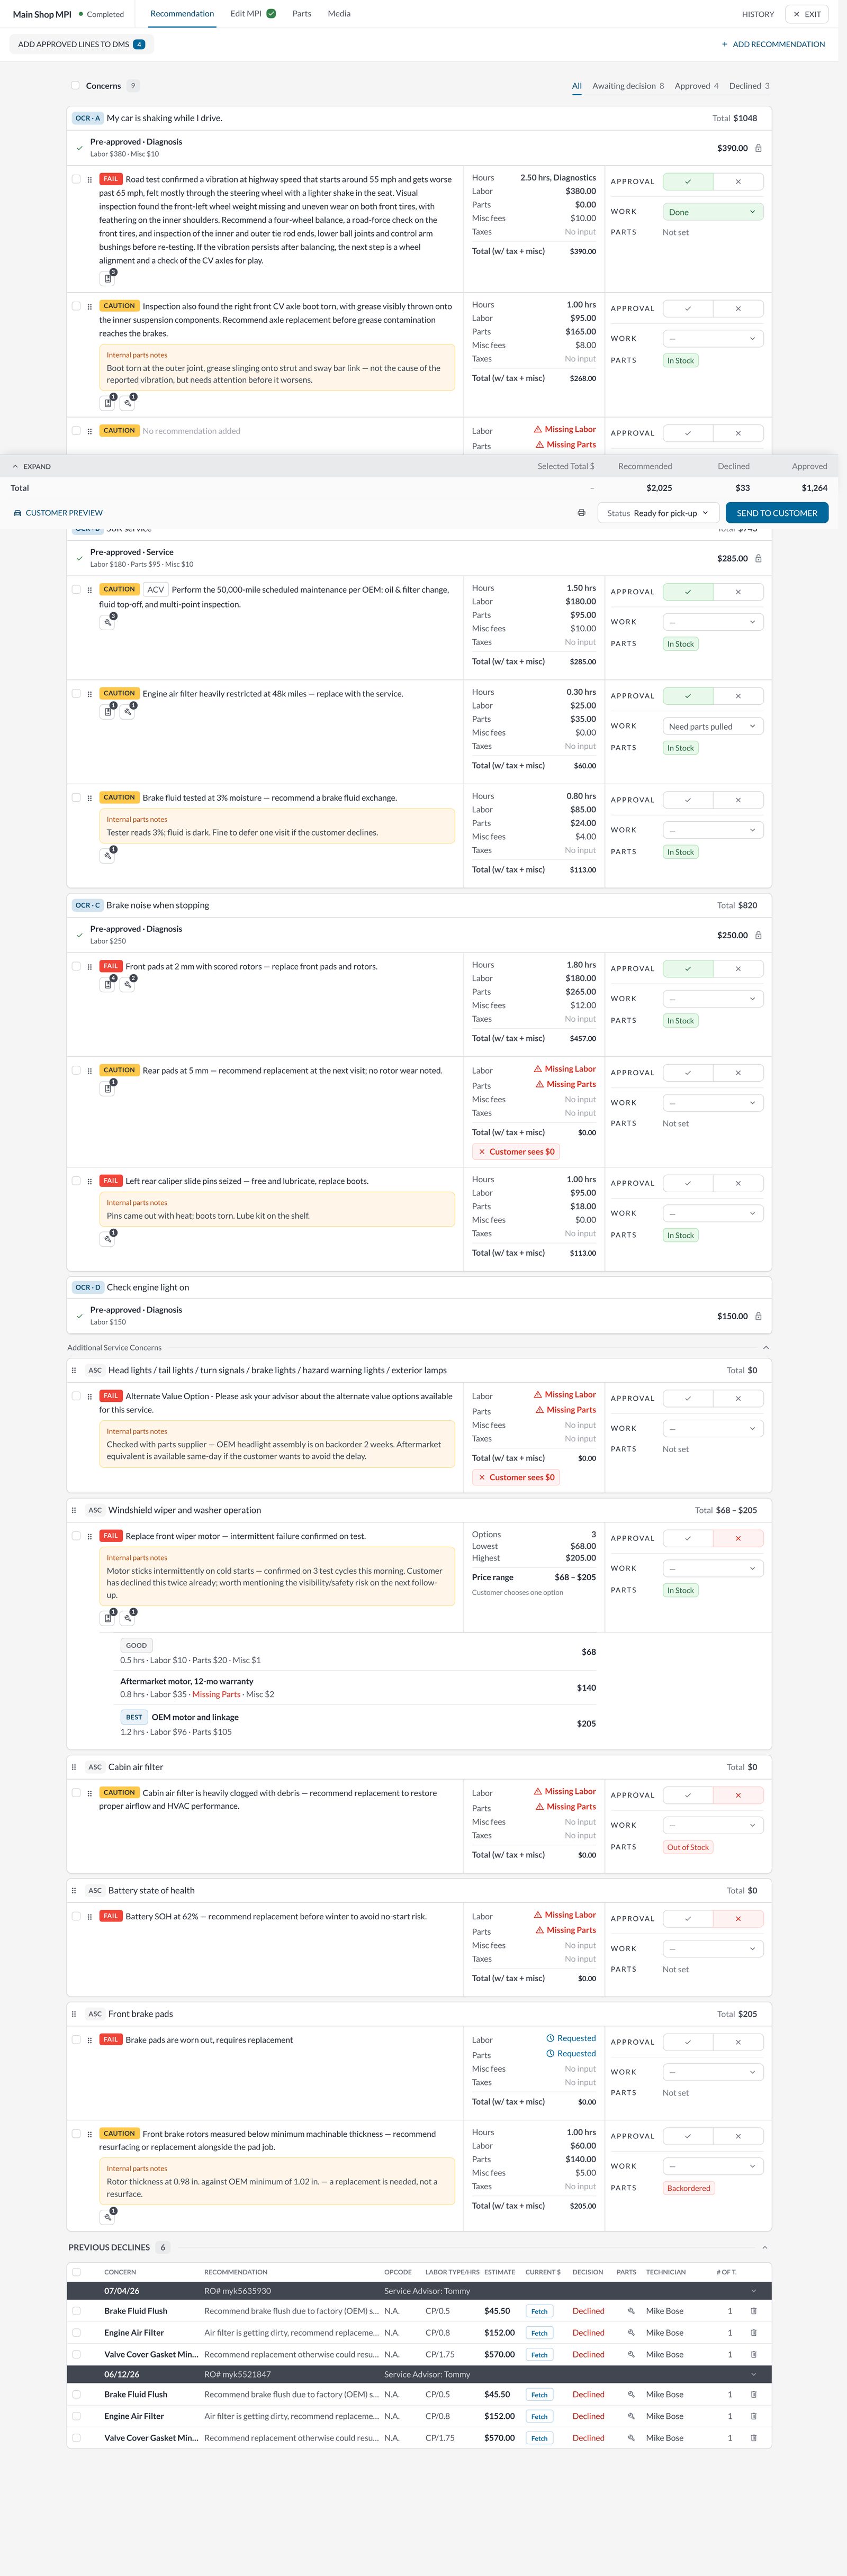
Task: Click the lock icon beside the $285.00 service
Action: point(758,558)
